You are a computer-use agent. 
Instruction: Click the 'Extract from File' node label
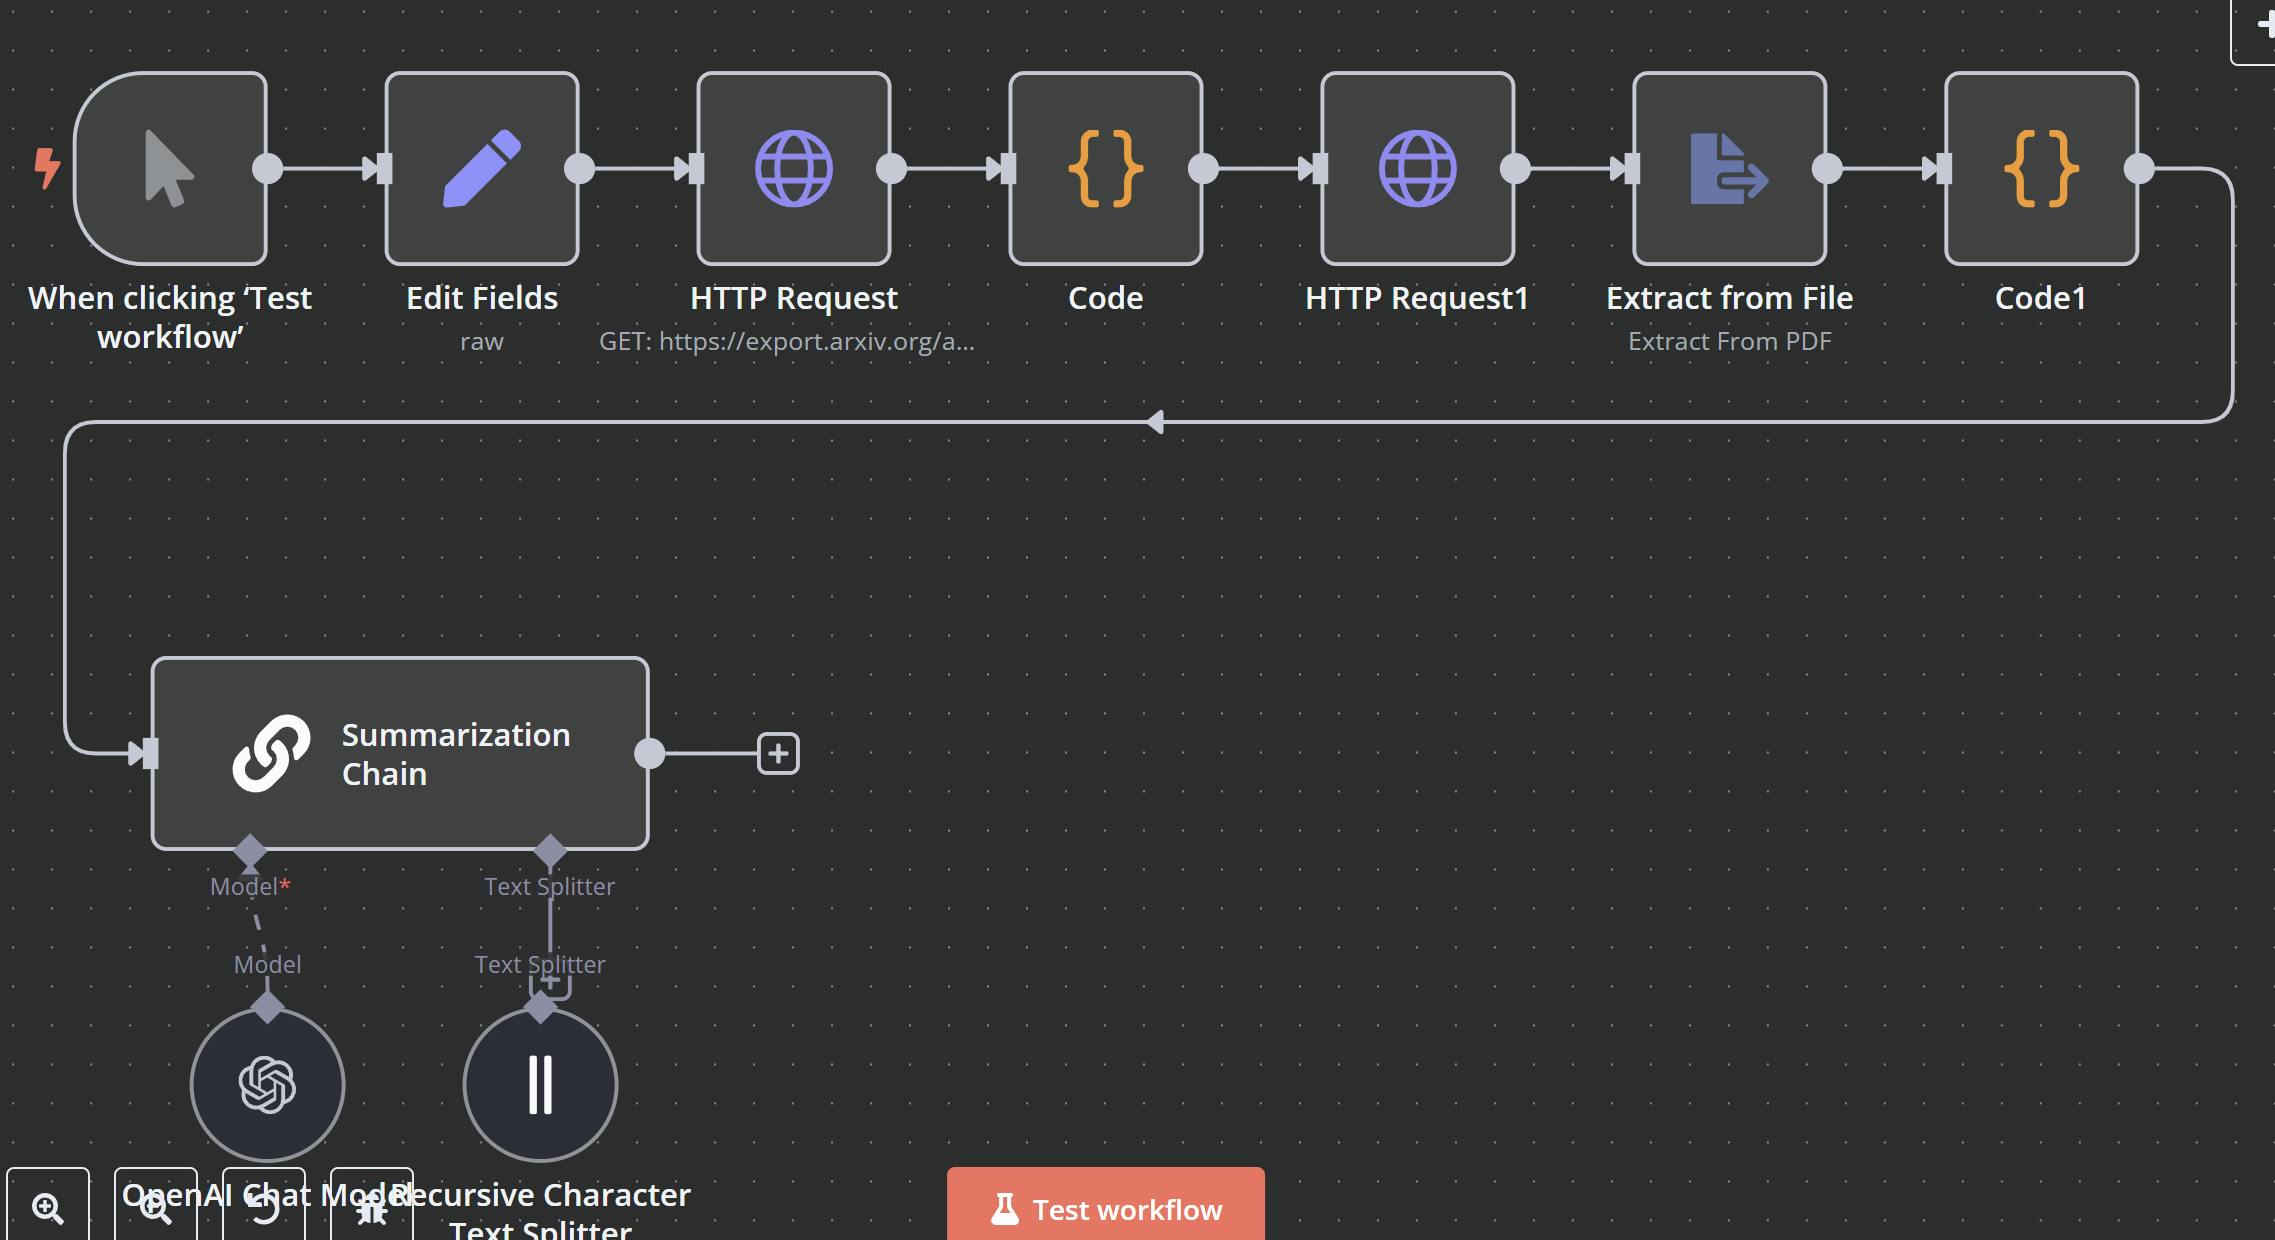(x=1730, y=298)
